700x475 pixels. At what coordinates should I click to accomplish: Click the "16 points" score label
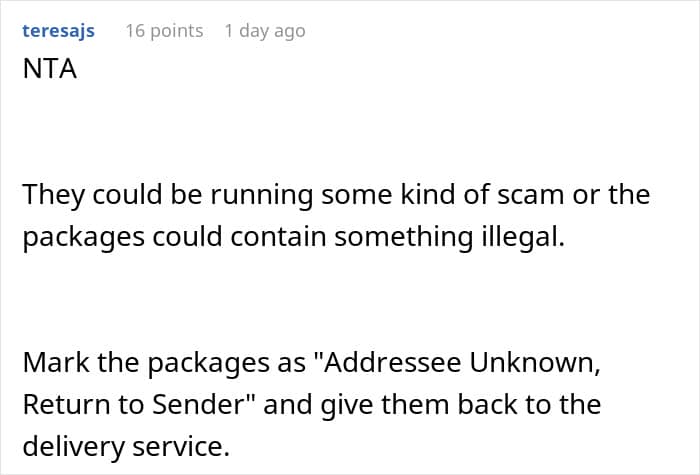164,31
